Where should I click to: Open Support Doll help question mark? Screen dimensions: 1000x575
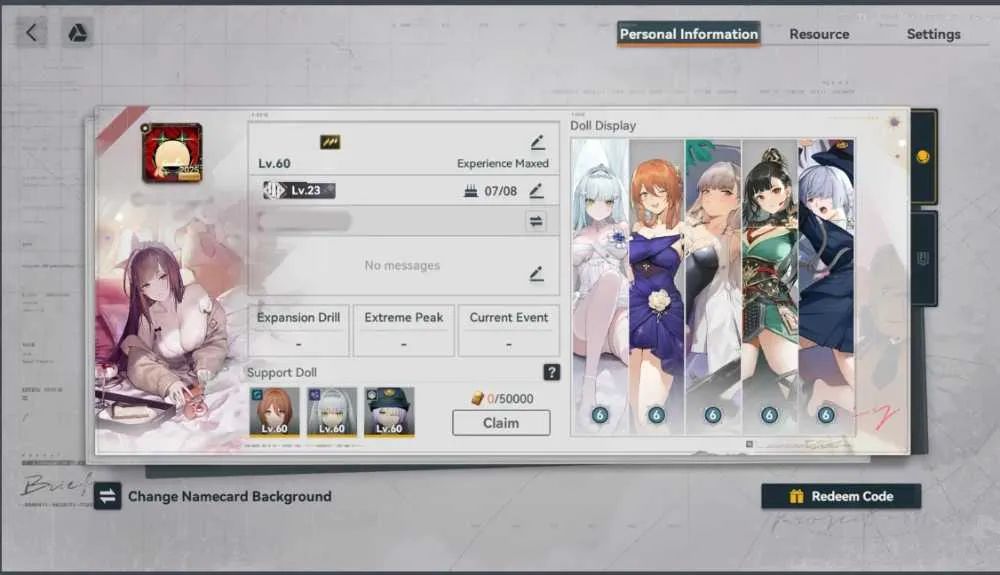(552, 372)
